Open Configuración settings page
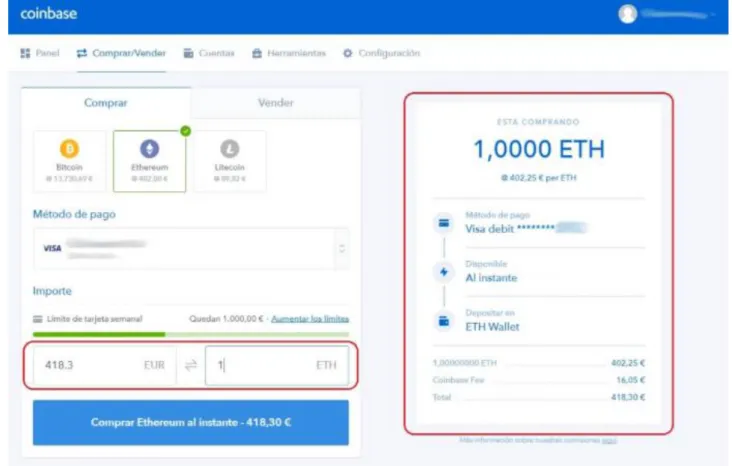Image resolution: width=732 pixels, height=466 pixels. click(382, 53)
